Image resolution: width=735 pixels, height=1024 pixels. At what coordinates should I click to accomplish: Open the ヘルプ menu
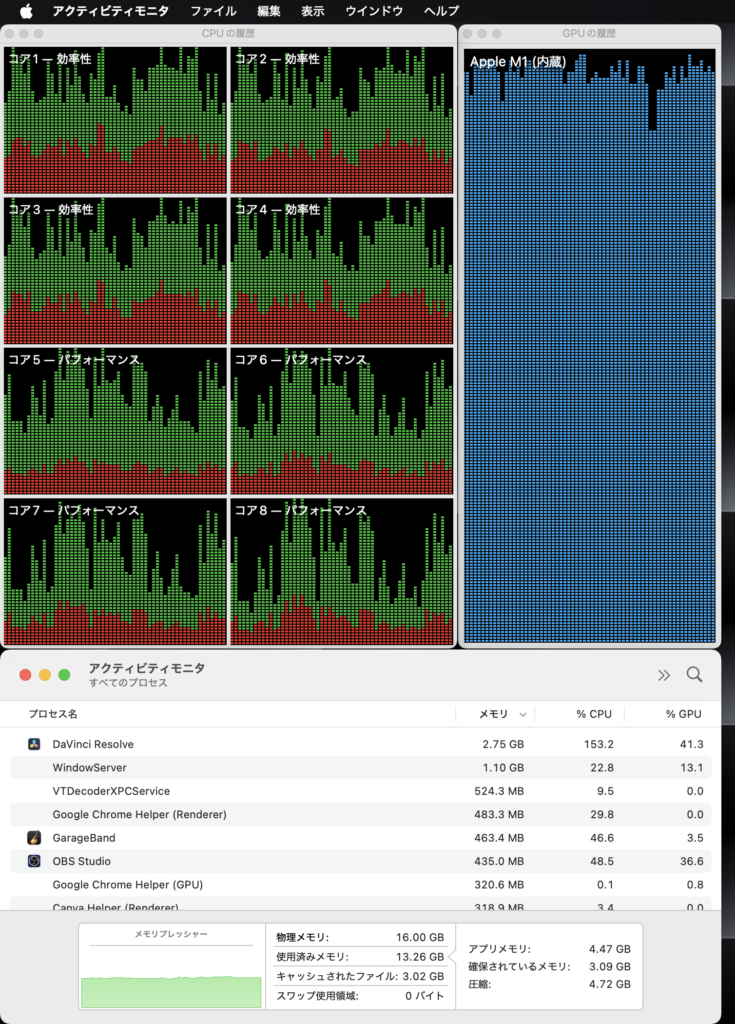click(x=441, y=10)
